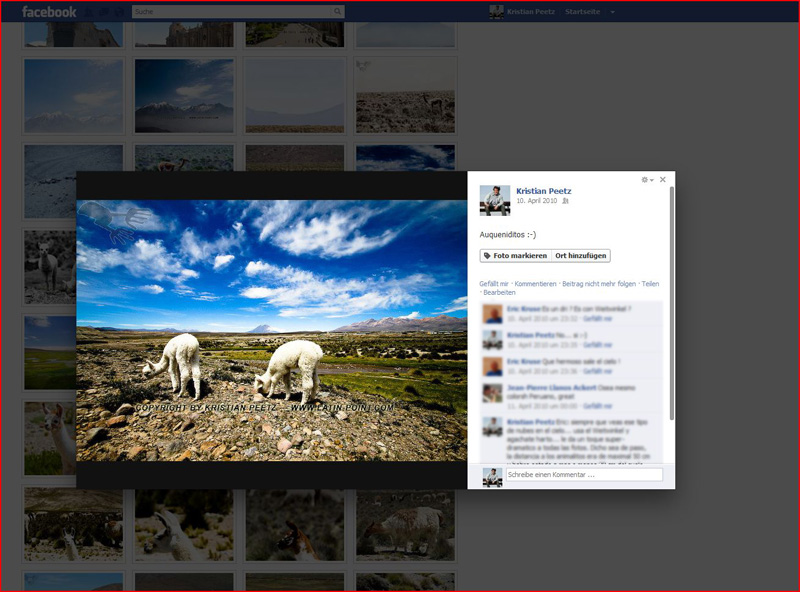Open the gear options menu in photo viewer

[x=647, y=180]
